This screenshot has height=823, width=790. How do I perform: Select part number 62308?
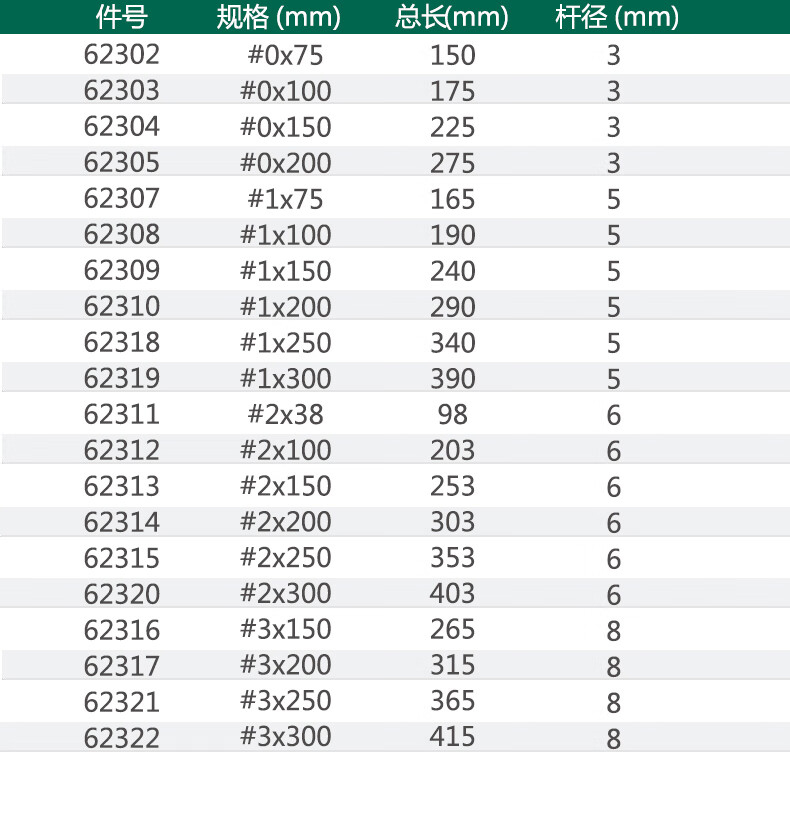pos(122,235)
